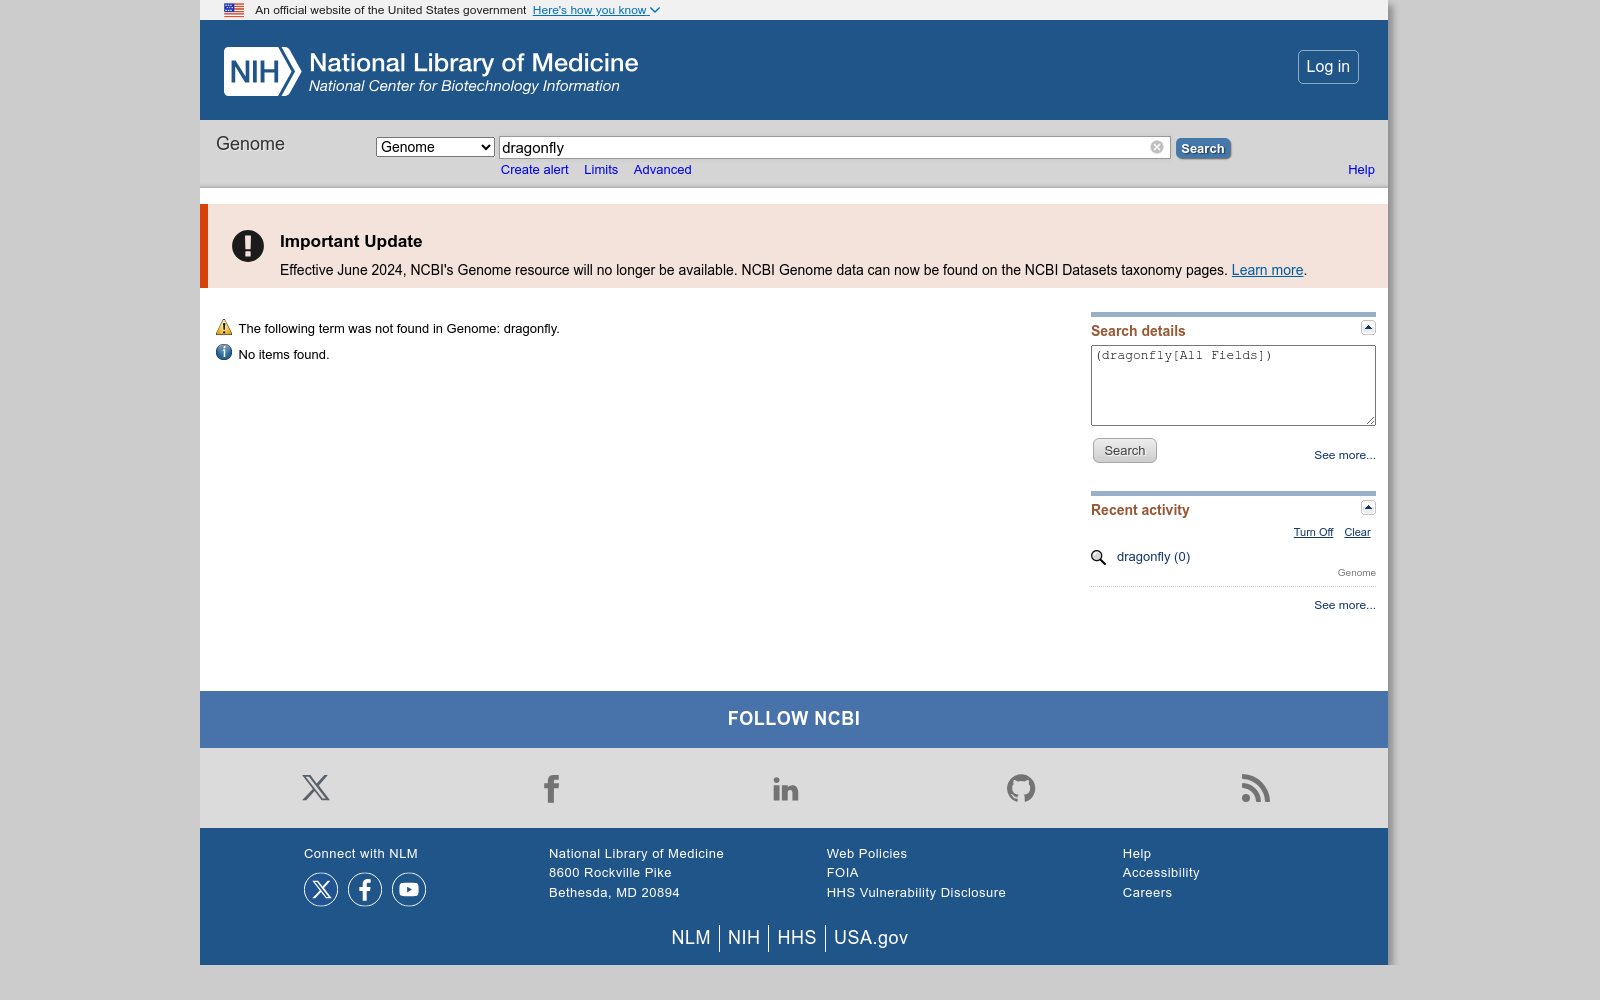Click the NIH logo in header
Viewport: 1600px width, 1000px height.
coord(262,71)
